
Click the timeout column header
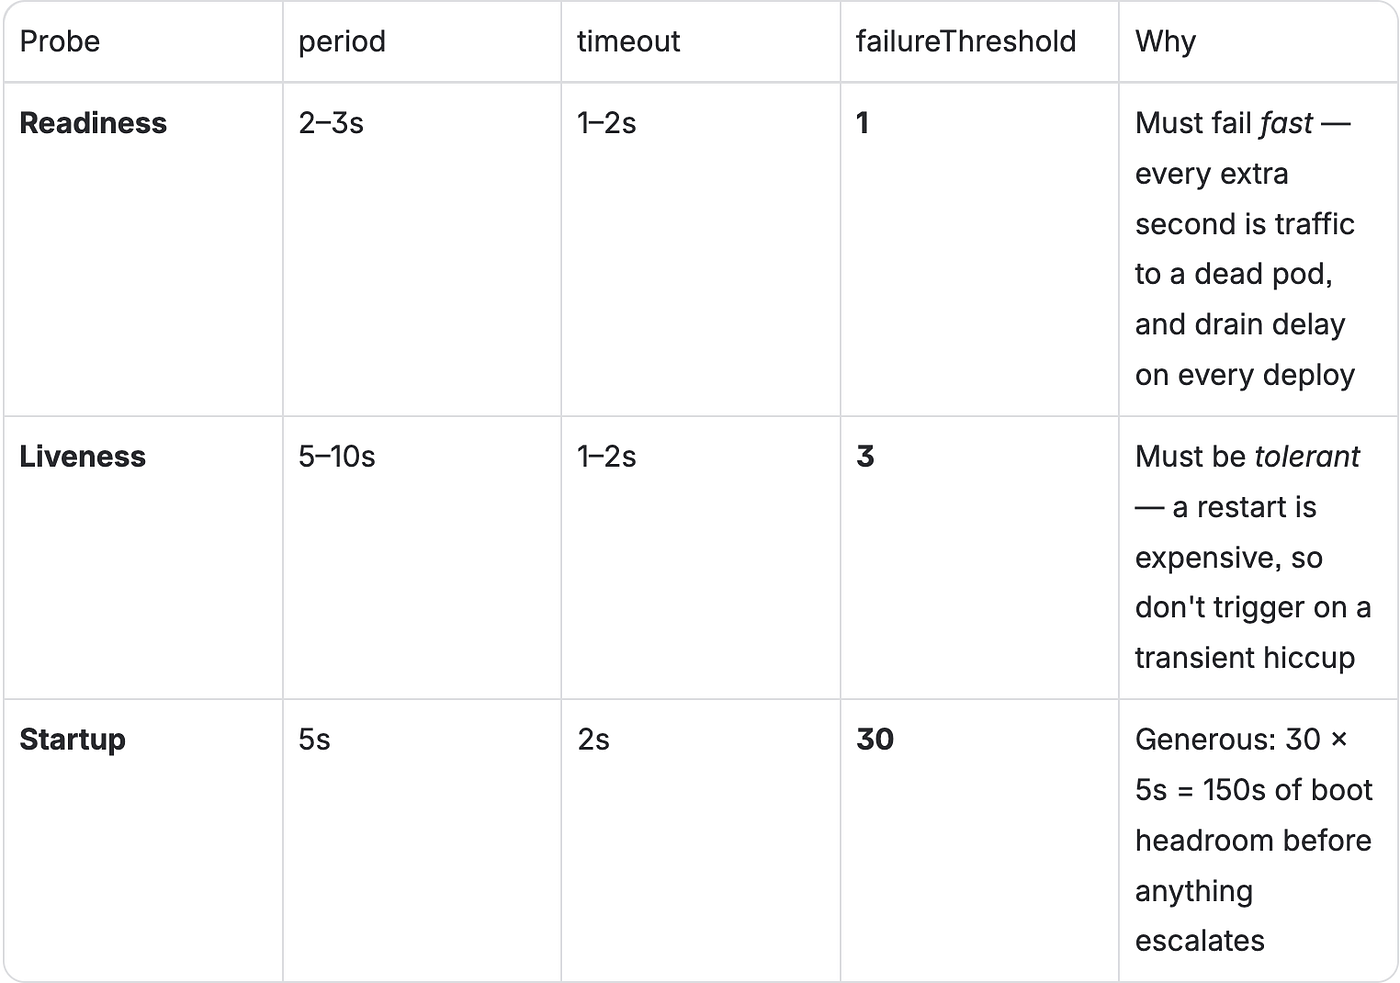click(628, 41)
